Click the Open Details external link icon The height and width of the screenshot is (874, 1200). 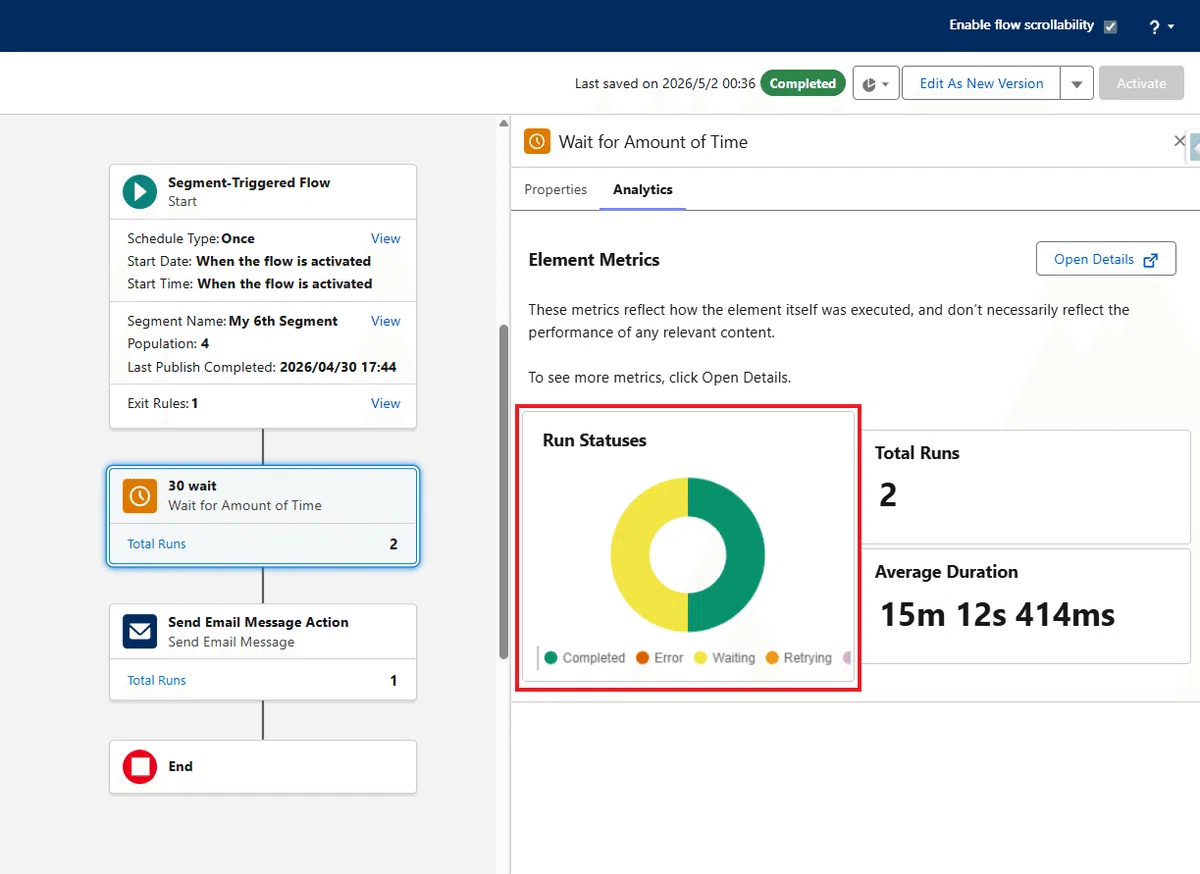pyautogui.click(x=1151, y=259)
